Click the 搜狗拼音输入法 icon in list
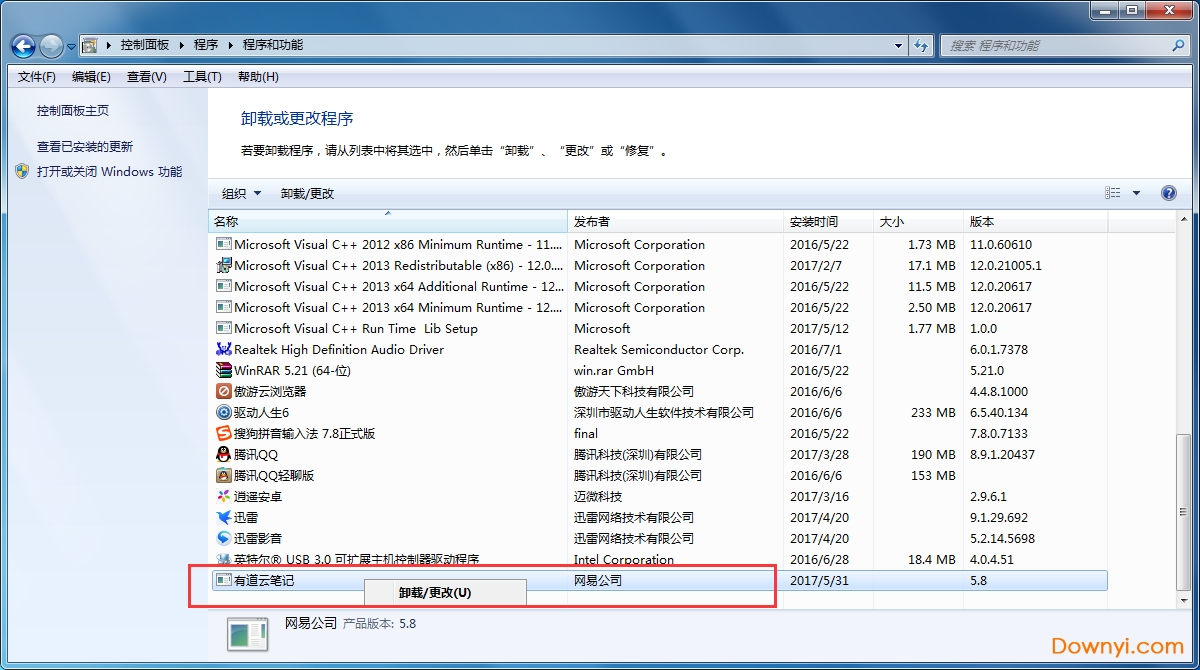Image resolution: width=1200 pixels, height=670 pixels. (x=224, y=434)
